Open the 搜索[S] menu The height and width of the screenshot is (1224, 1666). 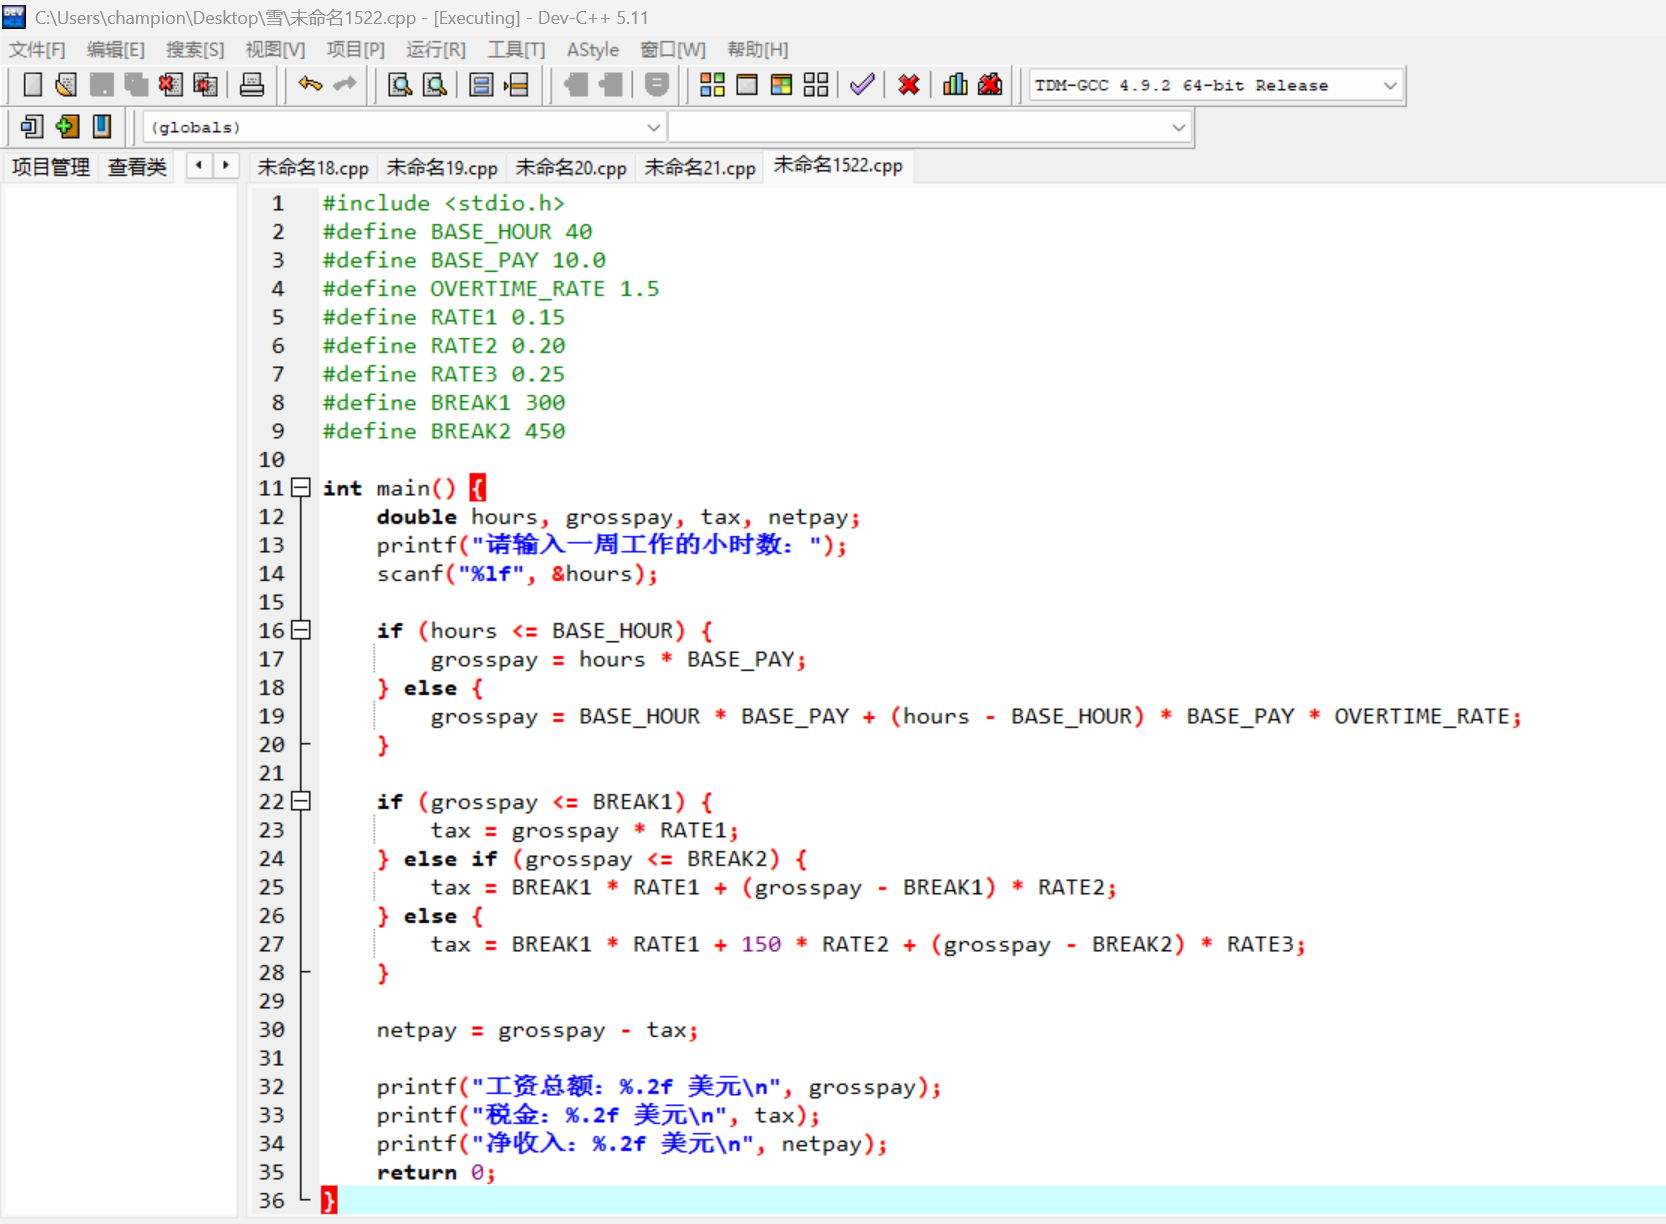pyautogui.click(x=195, y=50)
